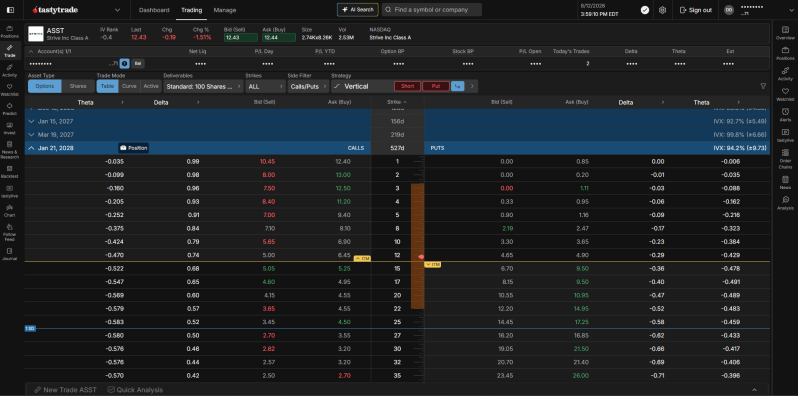This screenshot has width=798, height=396.
Task: Open tastylive in the left sidebar
Action: 10,191
